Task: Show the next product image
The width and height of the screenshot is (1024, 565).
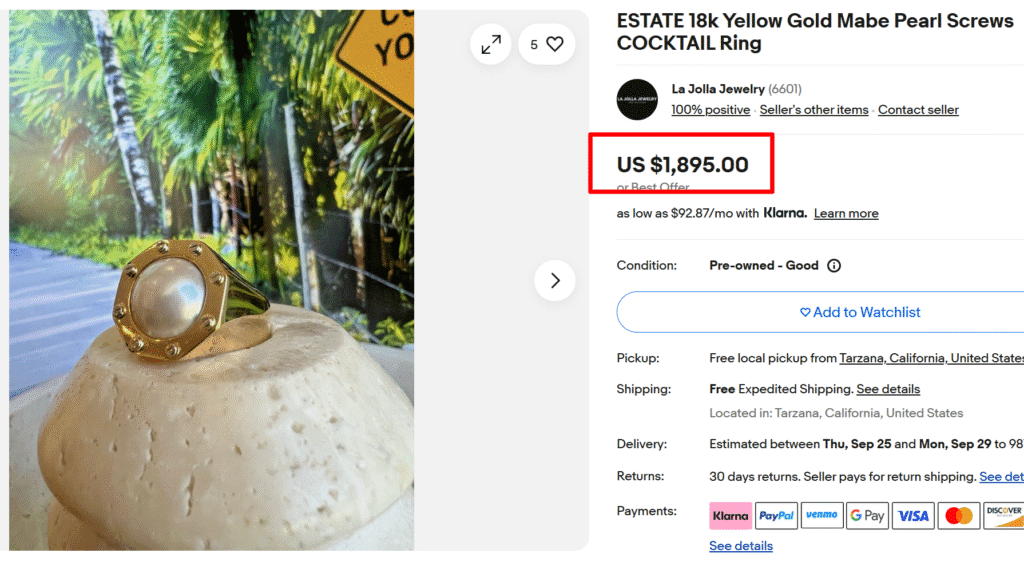Action: (x=555, y=281)
